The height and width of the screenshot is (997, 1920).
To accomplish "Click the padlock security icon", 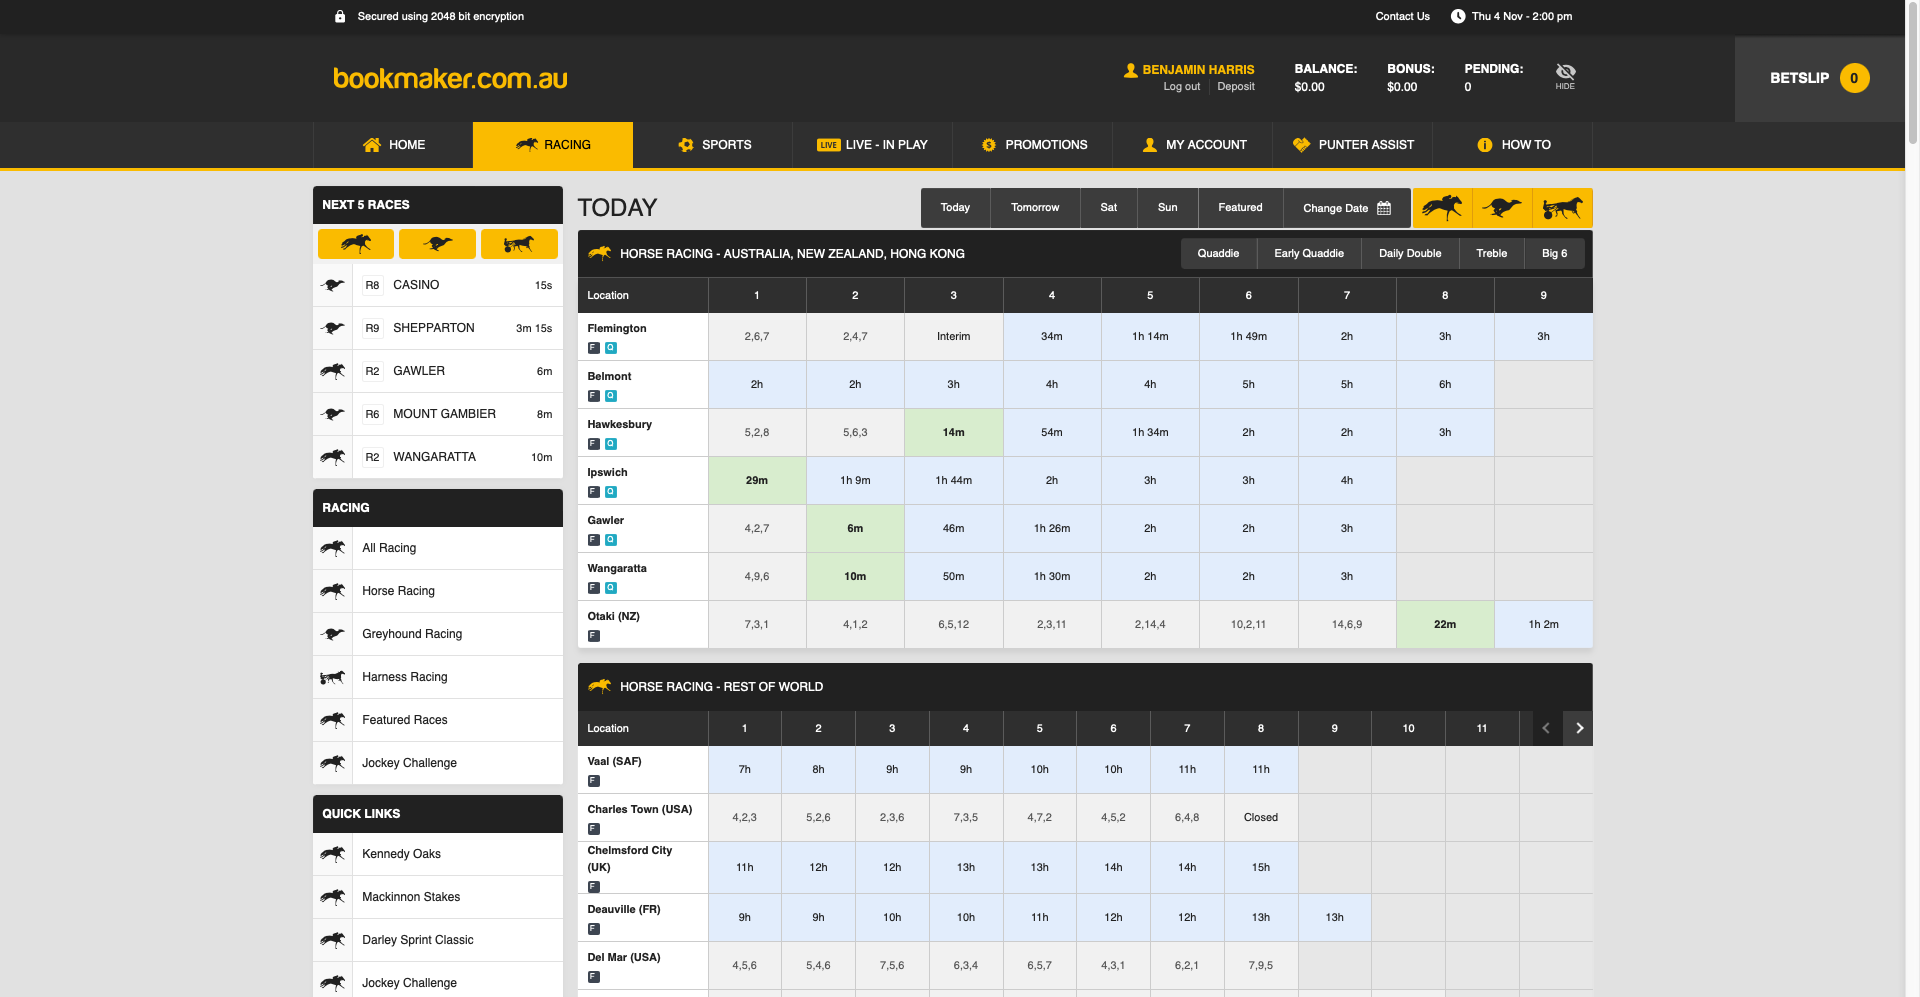I will pyautogui.click(x=340, y=16).
